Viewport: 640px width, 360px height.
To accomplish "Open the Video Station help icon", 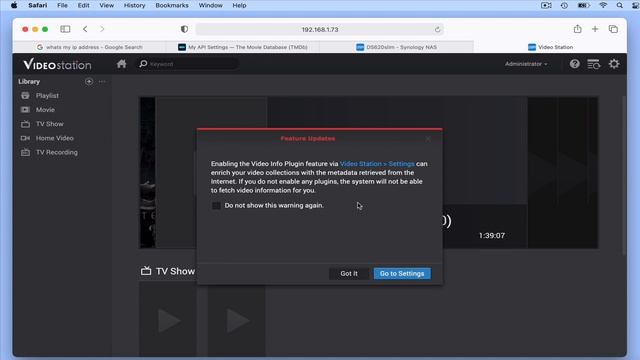I will [574, 64].
